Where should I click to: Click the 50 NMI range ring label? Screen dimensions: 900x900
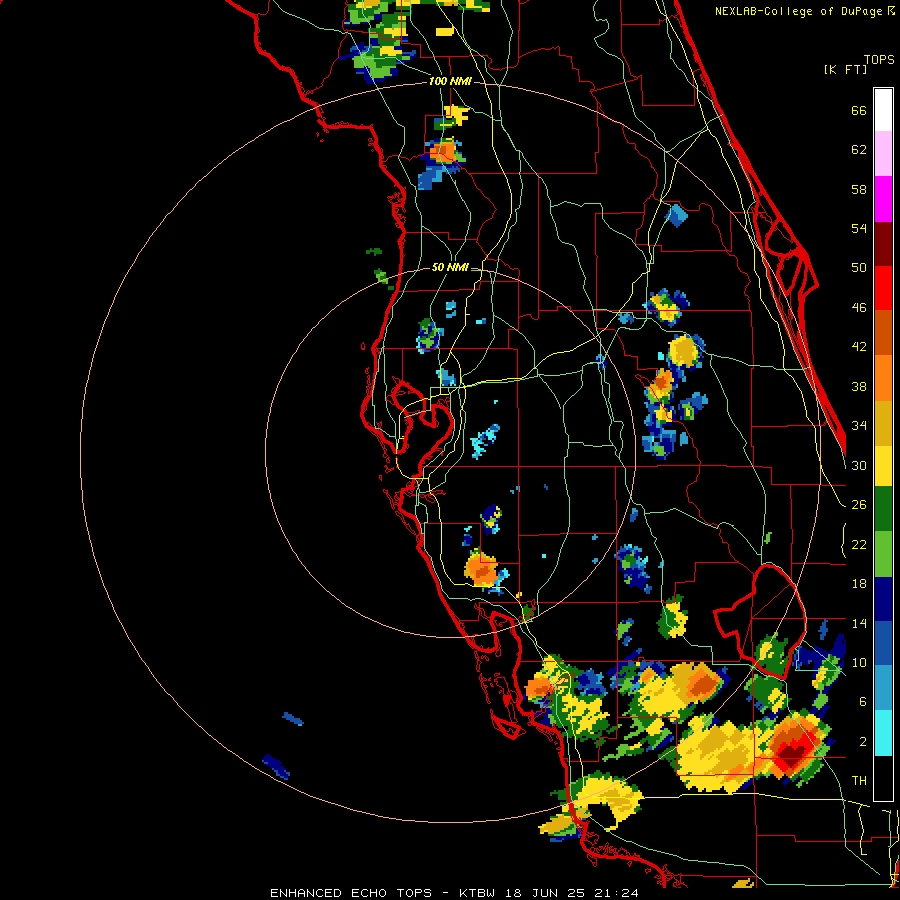450,267
